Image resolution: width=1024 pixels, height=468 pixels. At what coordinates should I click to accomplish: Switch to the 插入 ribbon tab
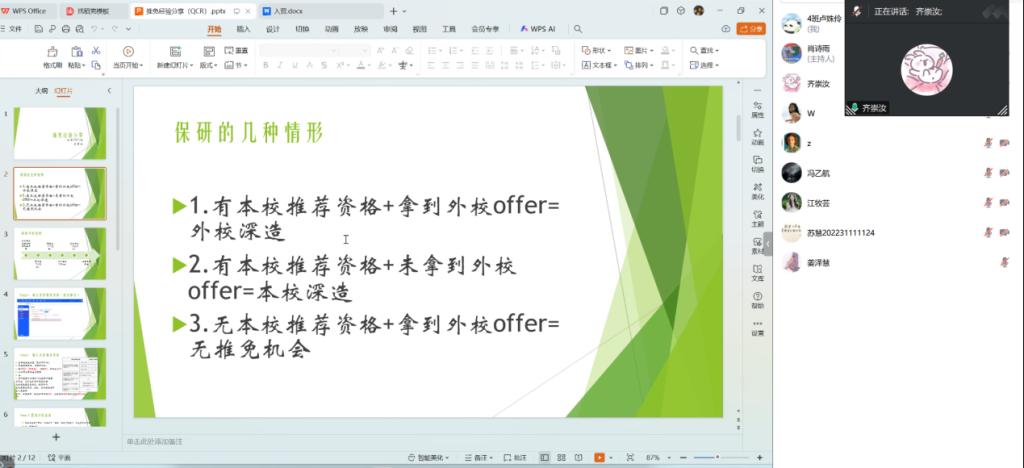pos(243,29)
